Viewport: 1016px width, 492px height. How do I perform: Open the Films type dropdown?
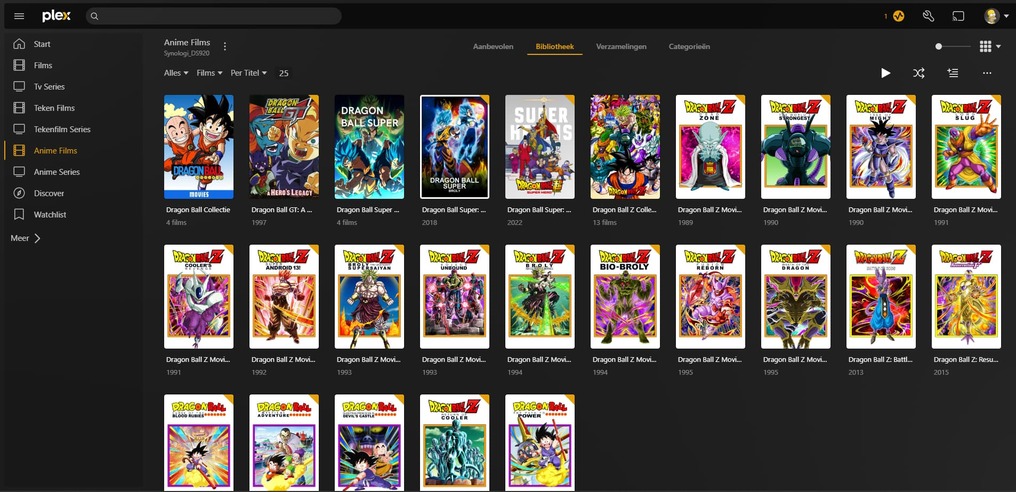click(x=209, y=73)
